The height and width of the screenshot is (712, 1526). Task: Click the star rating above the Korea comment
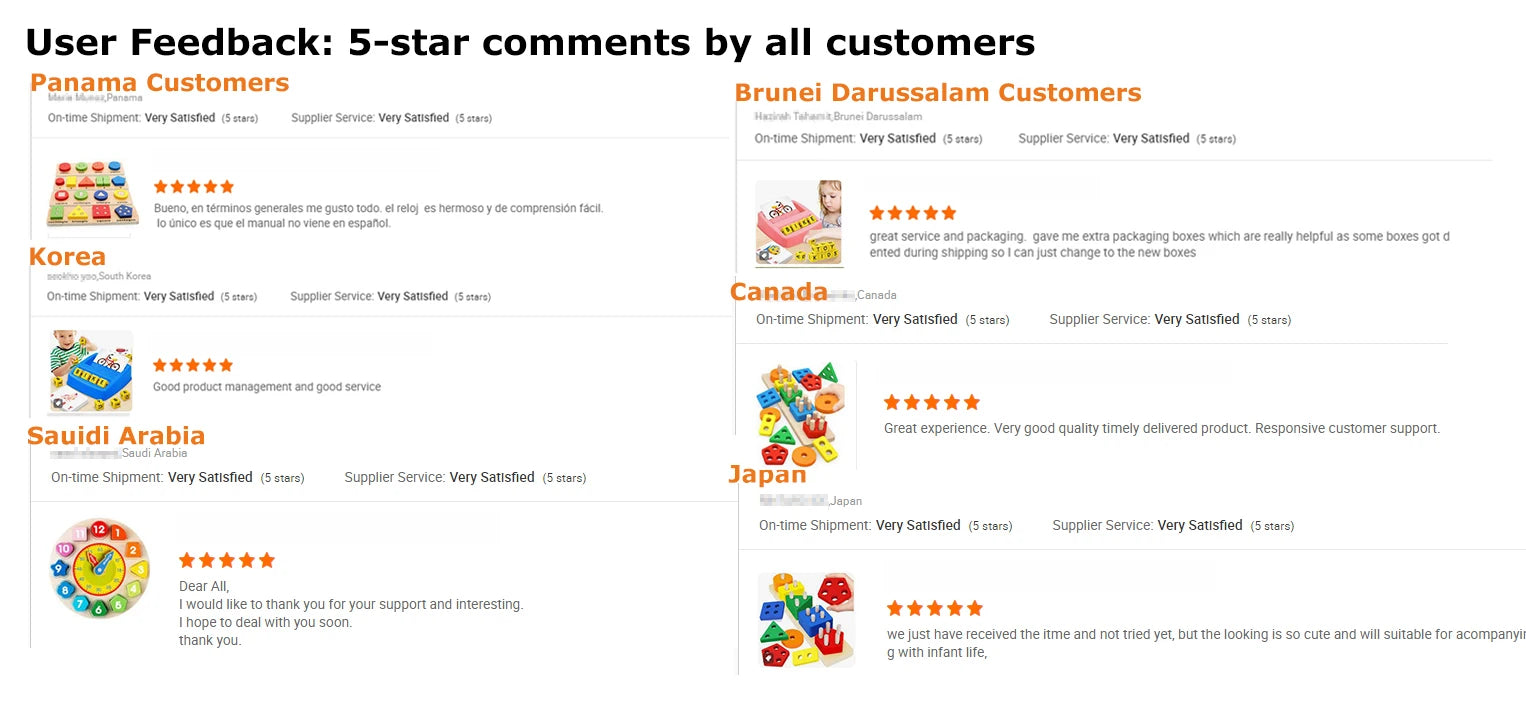pyautogui.click(x=193, y=366)
